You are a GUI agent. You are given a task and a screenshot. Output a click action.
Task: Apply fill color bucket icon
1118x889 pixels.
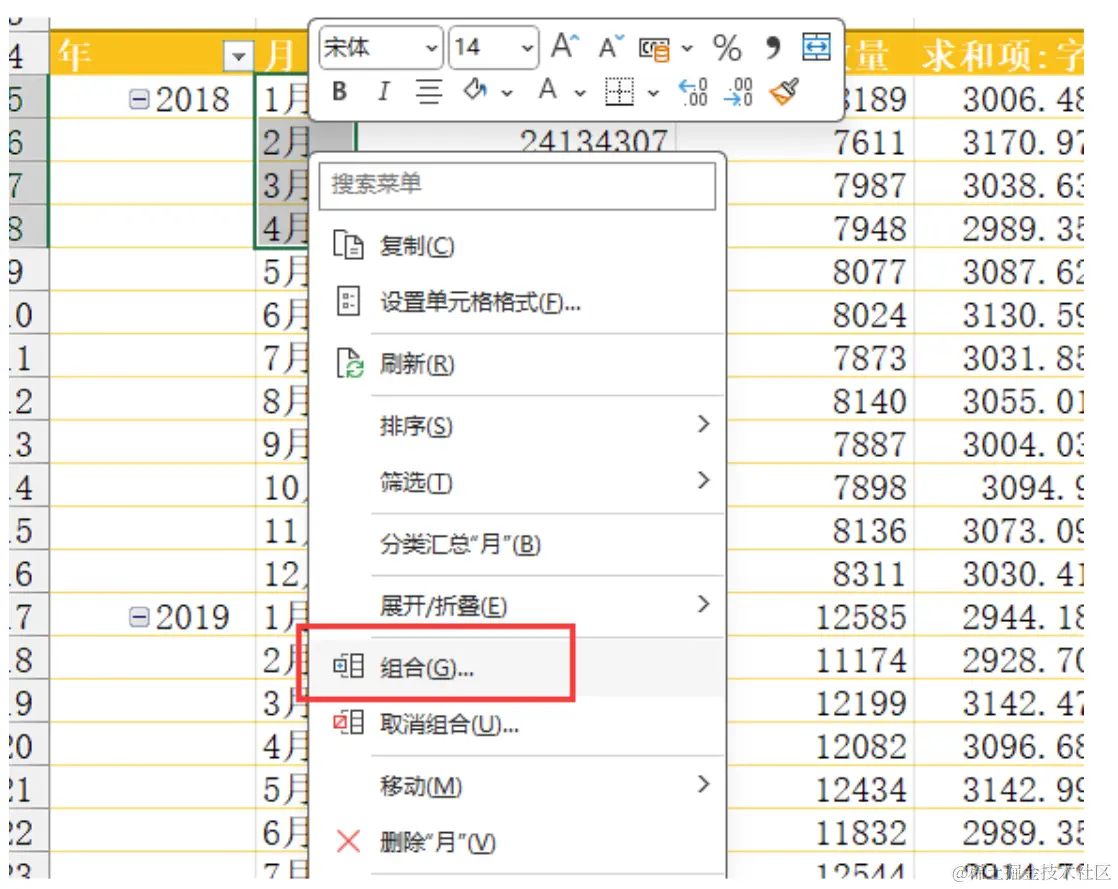pos(475,91)
